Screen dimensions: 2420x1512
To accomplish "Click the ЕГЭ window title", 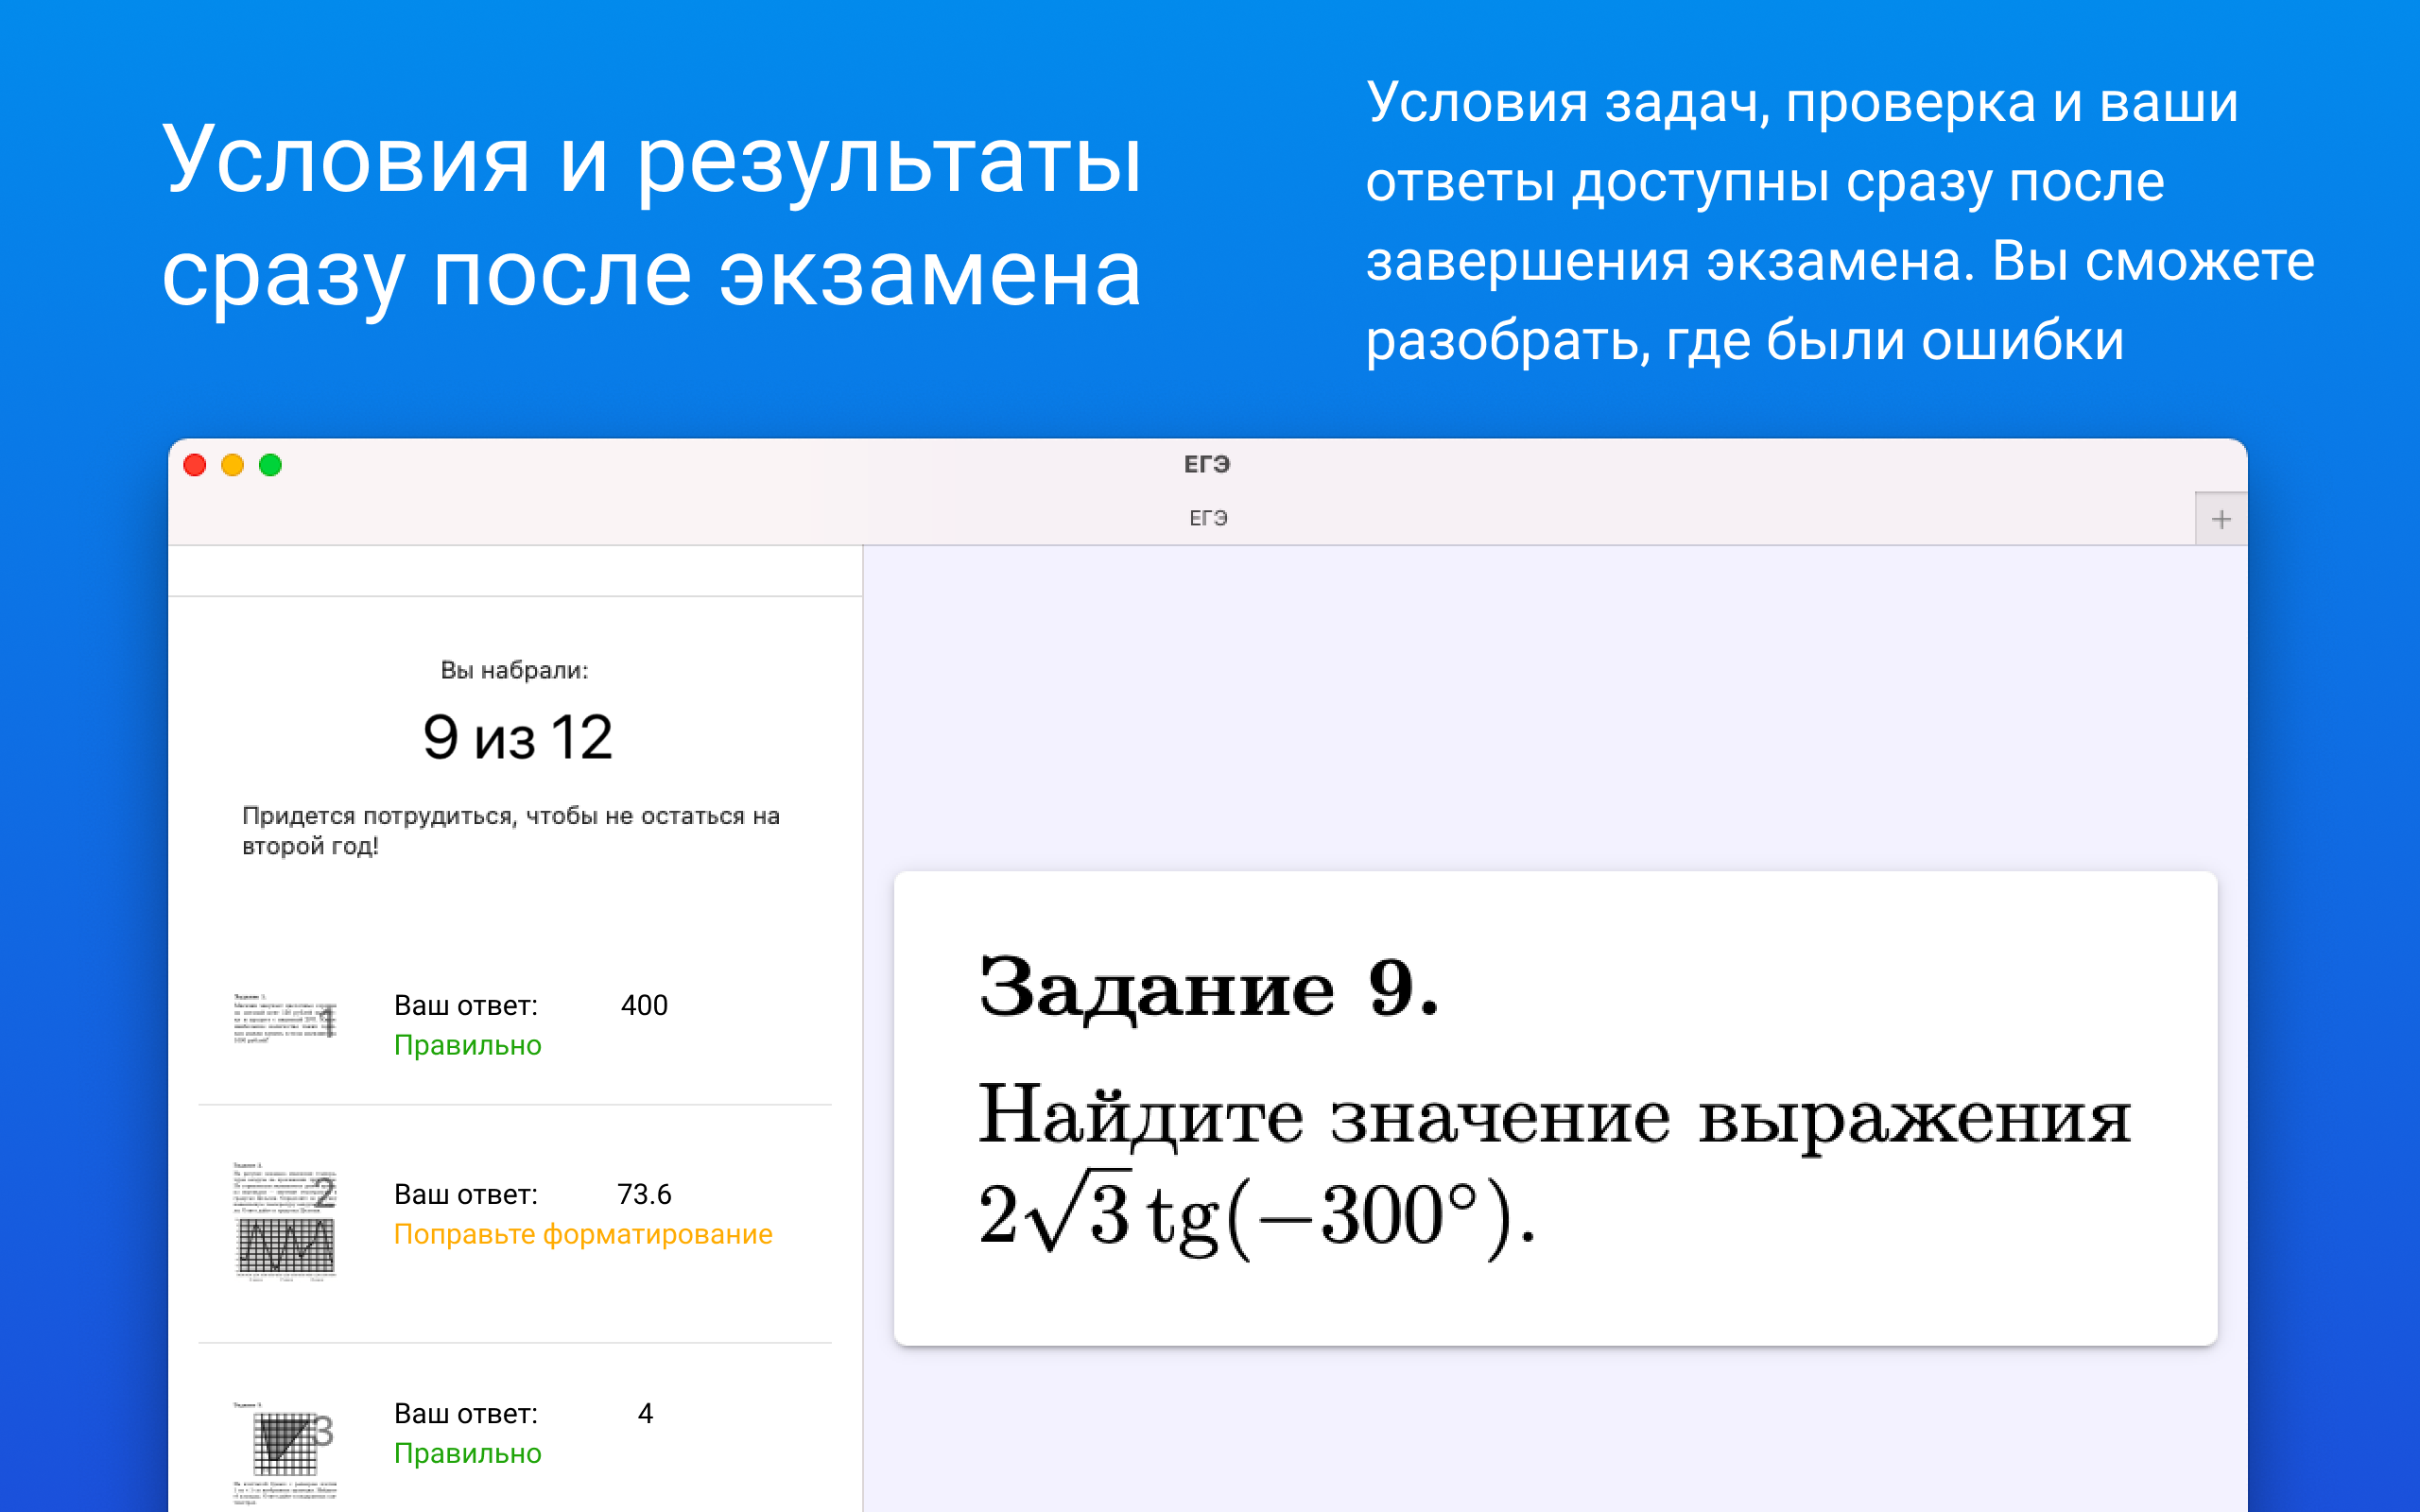I will (x=1207, y=464).
